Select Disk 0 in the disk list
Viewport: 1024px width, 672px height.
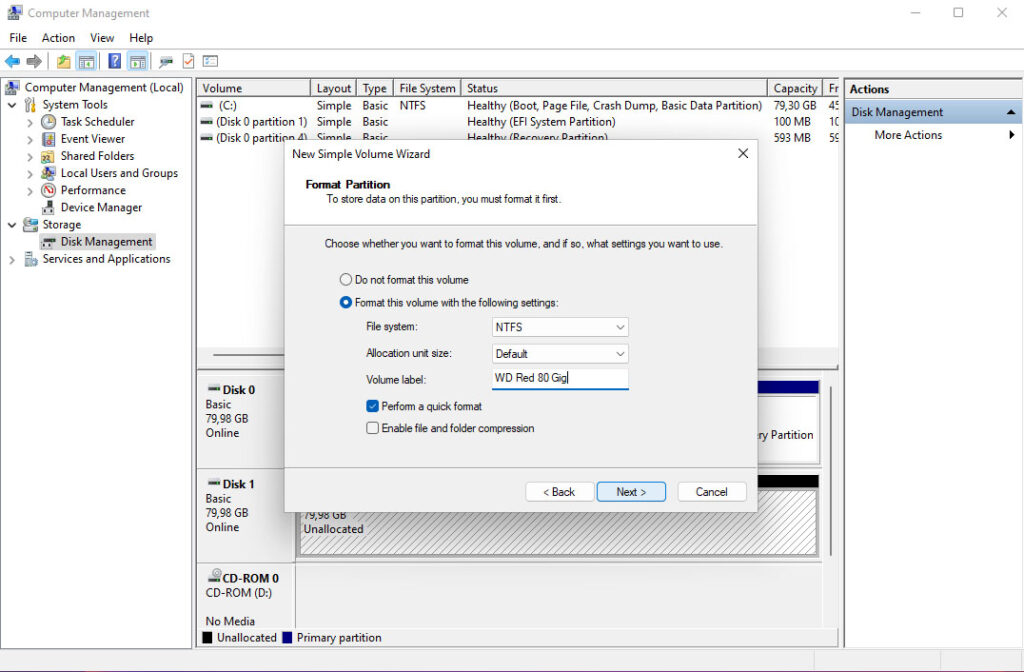click(241, 420)
